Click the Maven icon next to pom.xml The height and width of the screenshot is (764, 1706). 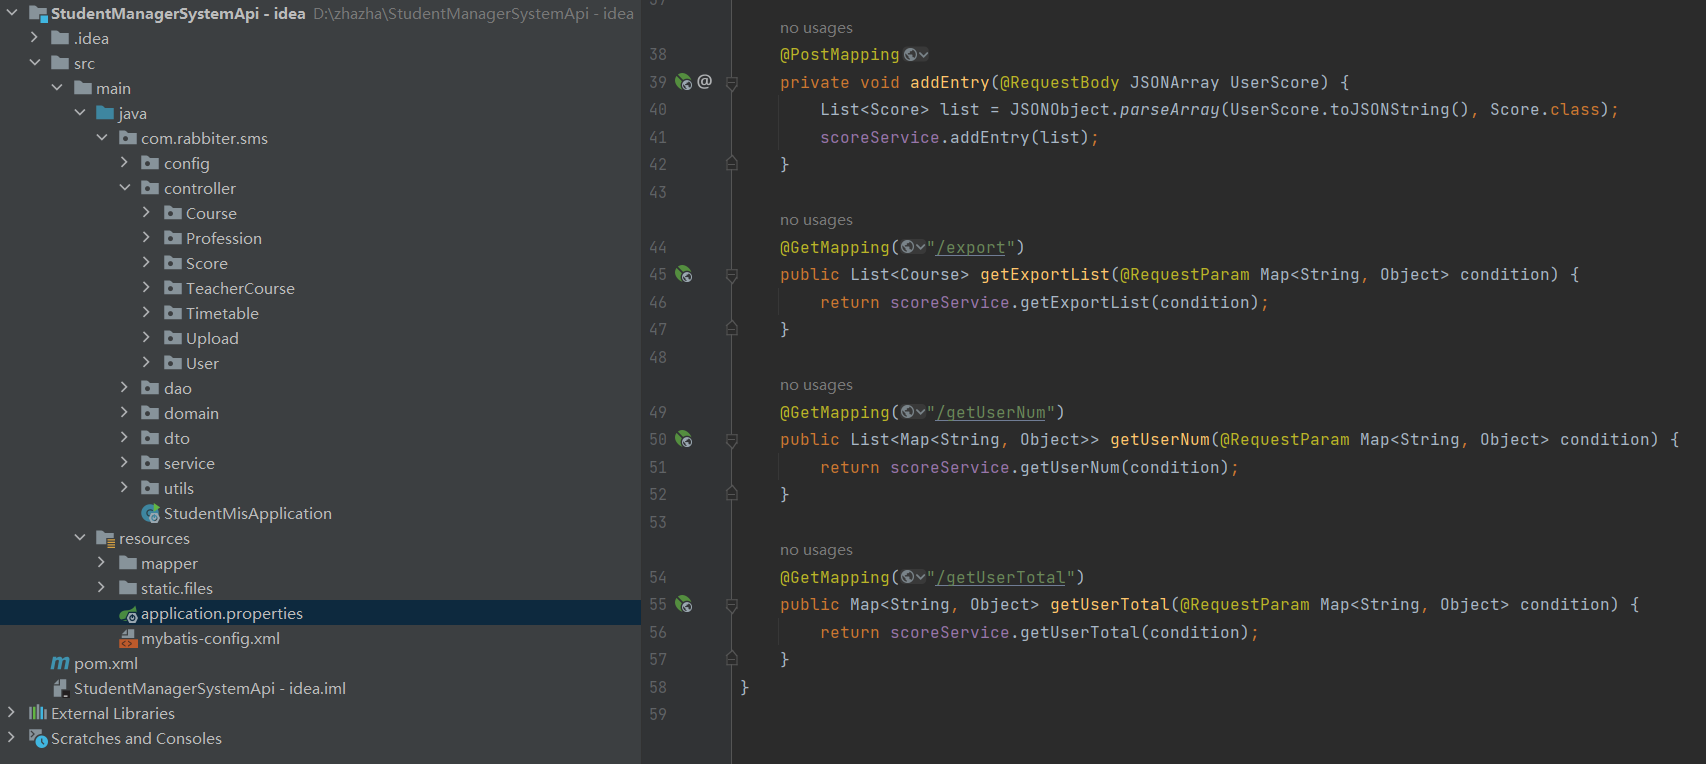pos(60,663)
